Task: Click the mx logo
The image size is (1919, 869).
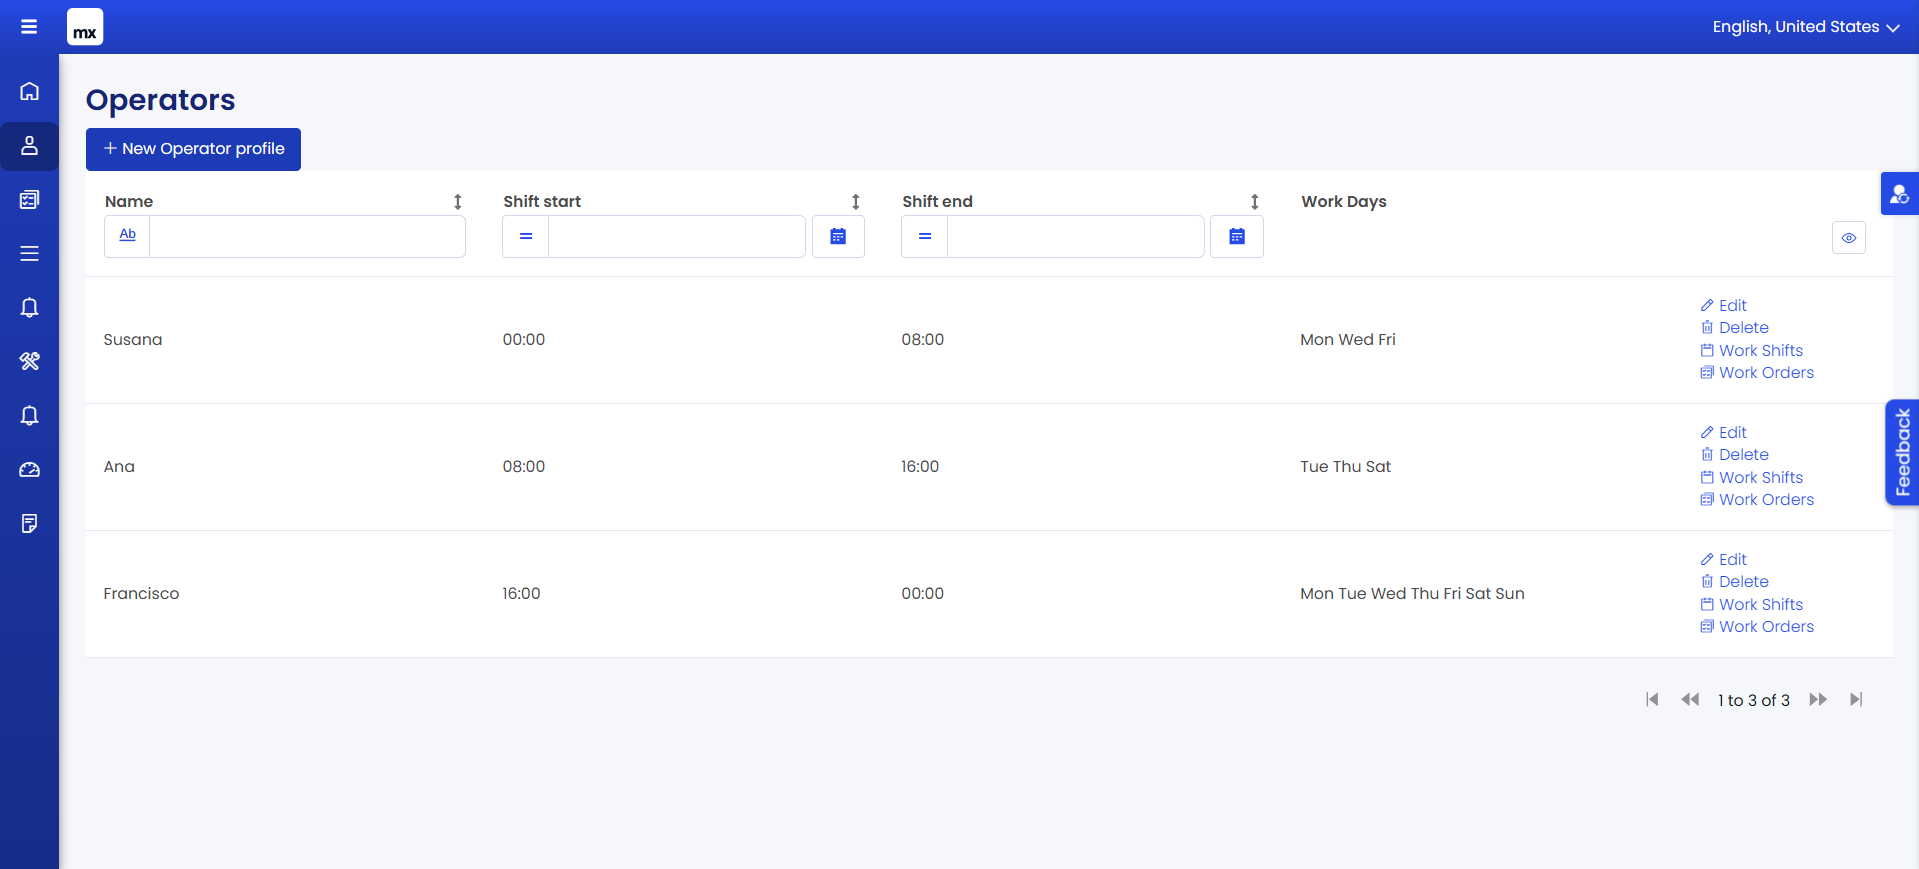Action: [85, 27]
